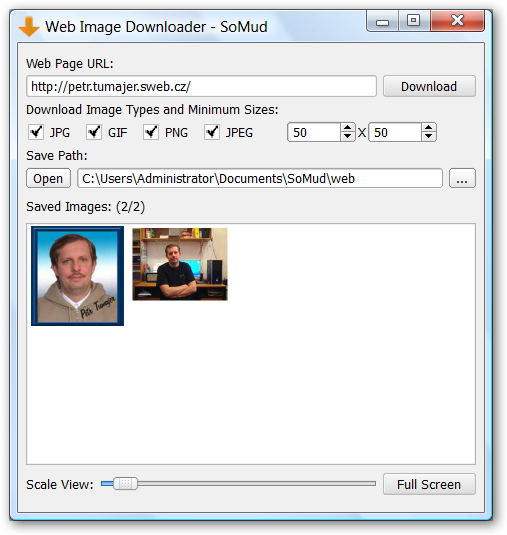507x535 pixels.
Task: Uncheck the PNG image type checkbox
Action: click(151, 132)
